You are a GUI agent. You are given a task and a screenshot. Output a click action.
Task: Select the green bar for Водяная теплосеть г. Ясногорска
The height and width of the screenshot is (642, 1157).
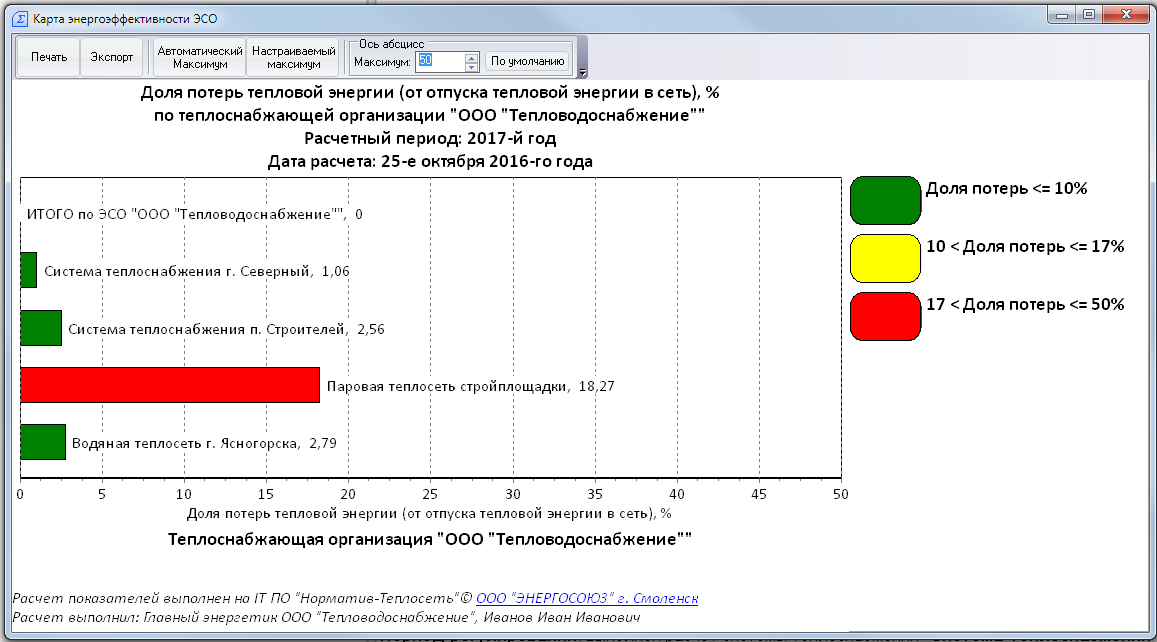click(x=43, y=442)
